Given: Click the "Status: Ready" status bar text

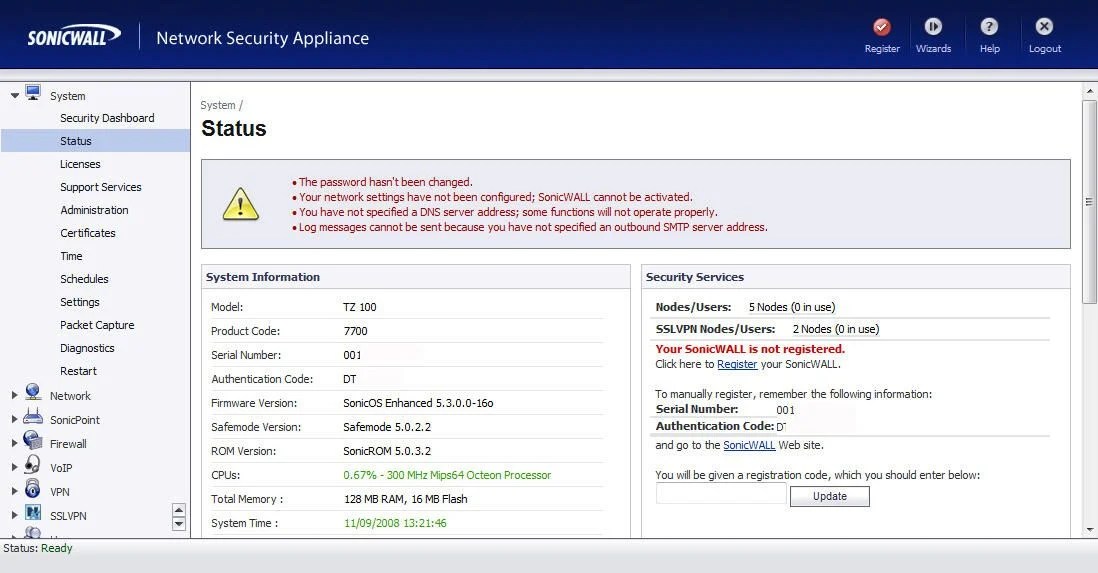Looking at the screenshot, I should [x=38, y=548].
